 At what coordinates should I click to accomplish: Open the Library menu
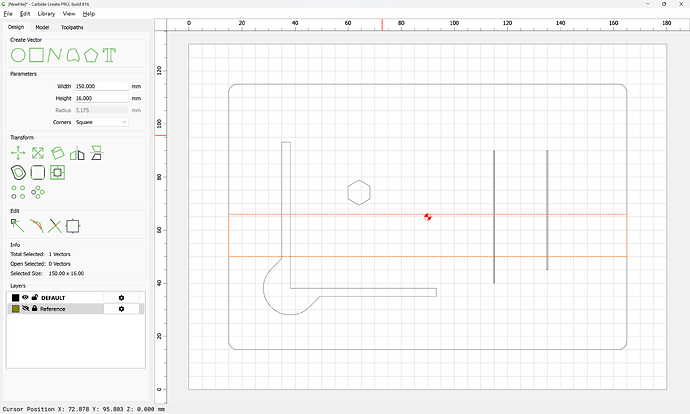(46, 14)
